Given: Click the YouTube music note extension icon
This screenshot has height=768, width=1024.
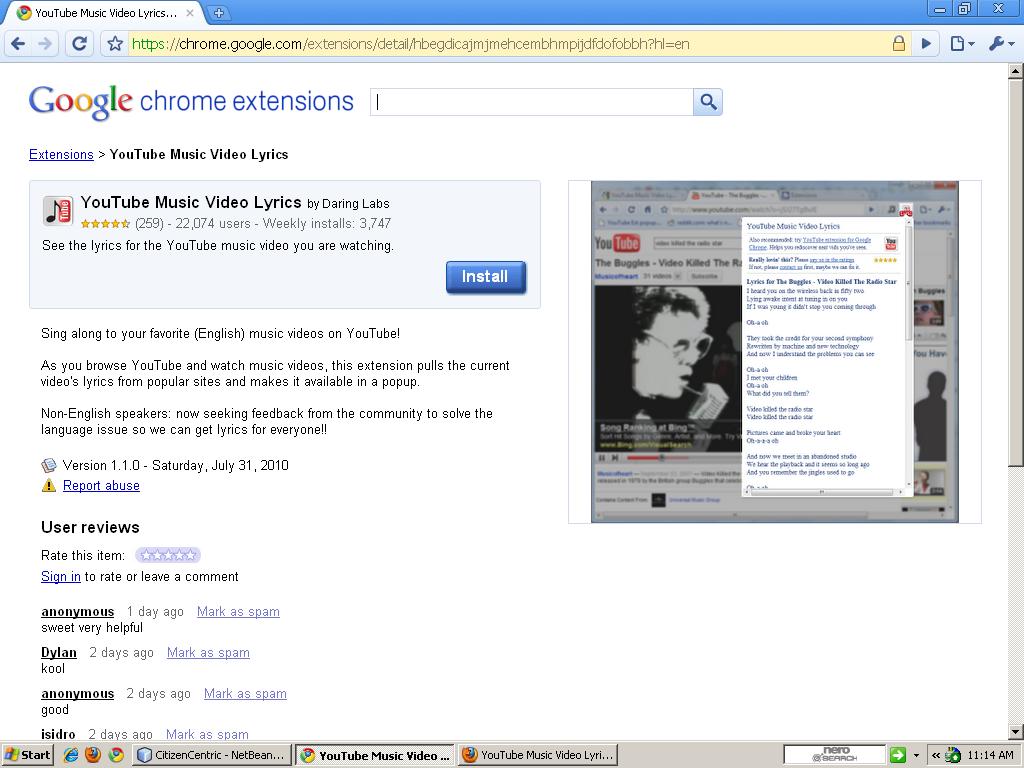Looking at the screenshot, I should (x=58, y=211).
